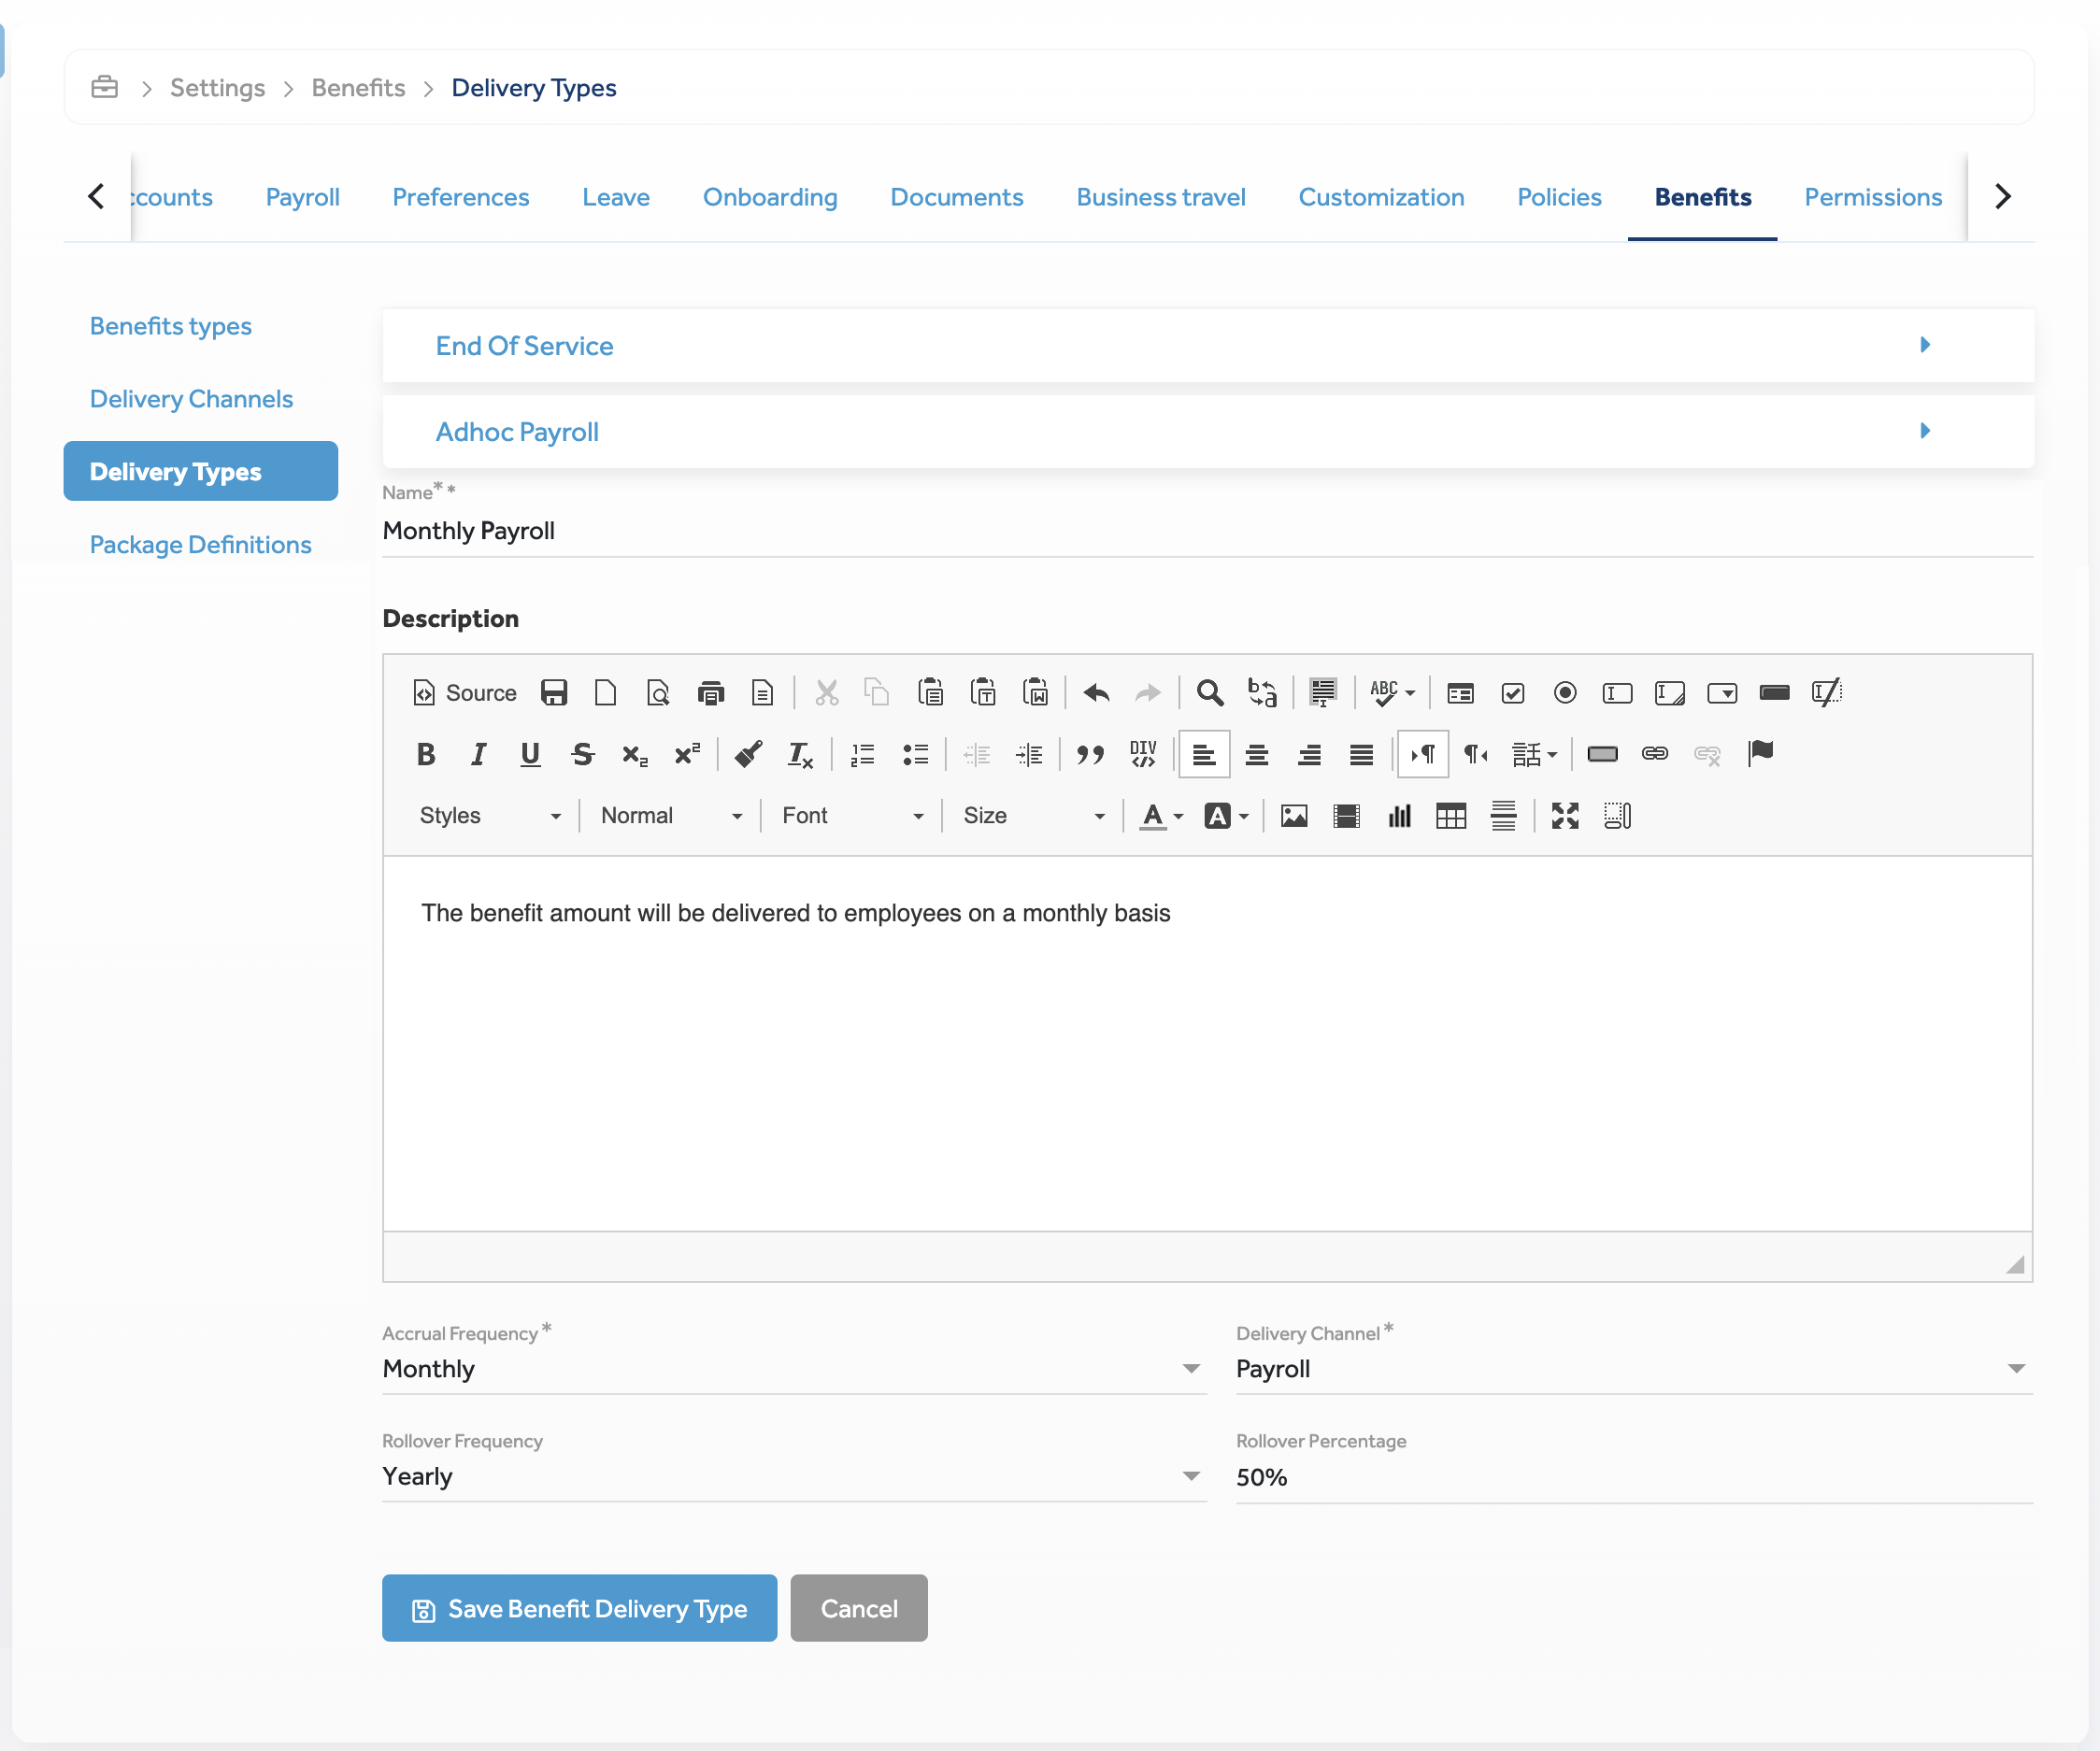Insert a bulleted list
The image size is (2100, 1751).
pos(915,755)
